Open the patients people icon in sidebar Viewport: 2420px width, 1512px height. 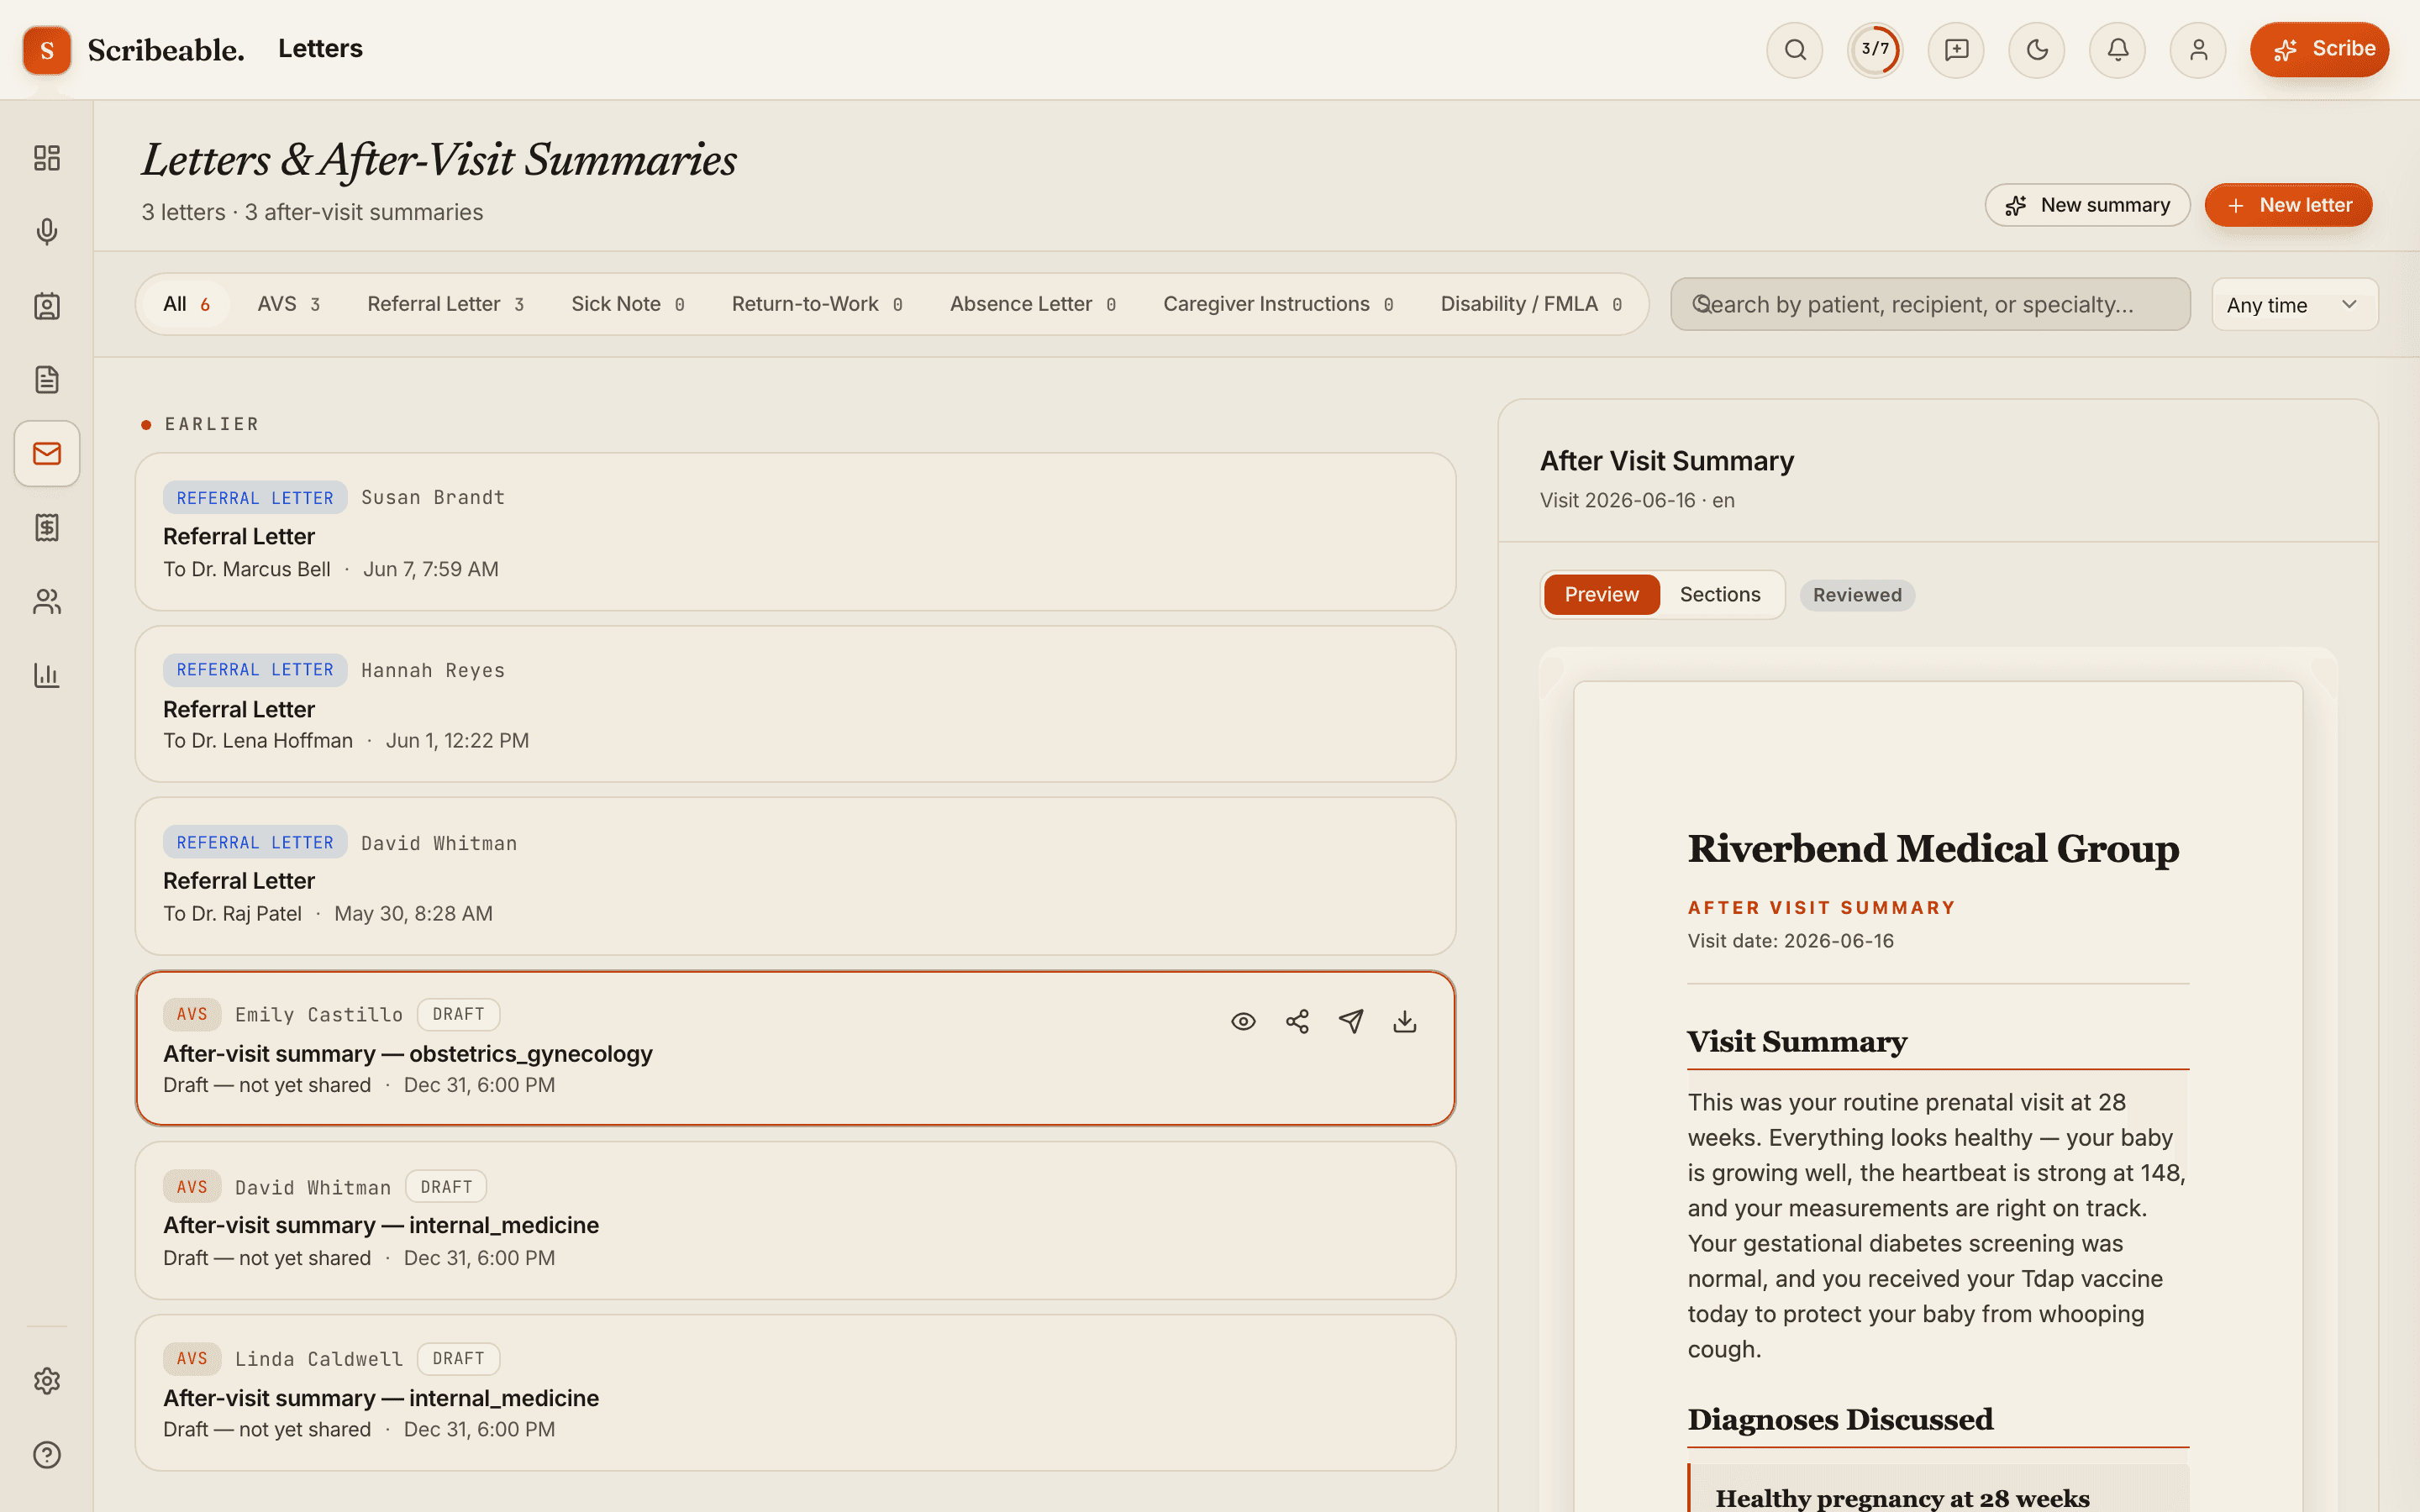pos(47,602)
